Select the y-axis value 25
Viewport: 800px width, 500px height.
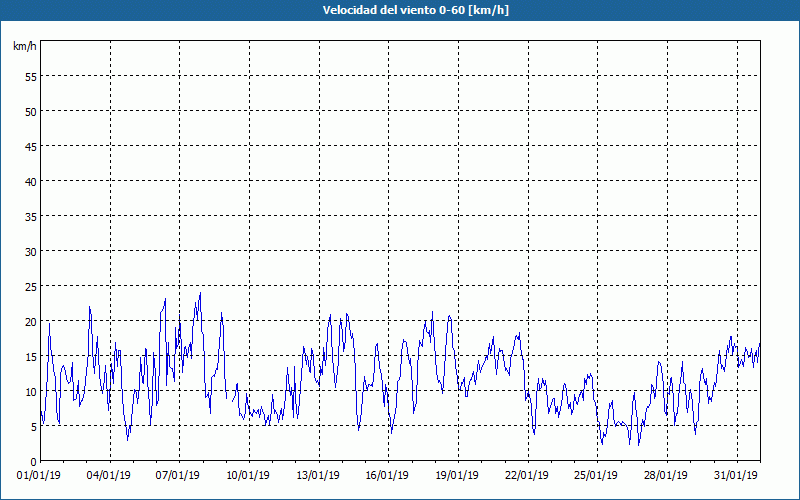(x=31, y=286)
